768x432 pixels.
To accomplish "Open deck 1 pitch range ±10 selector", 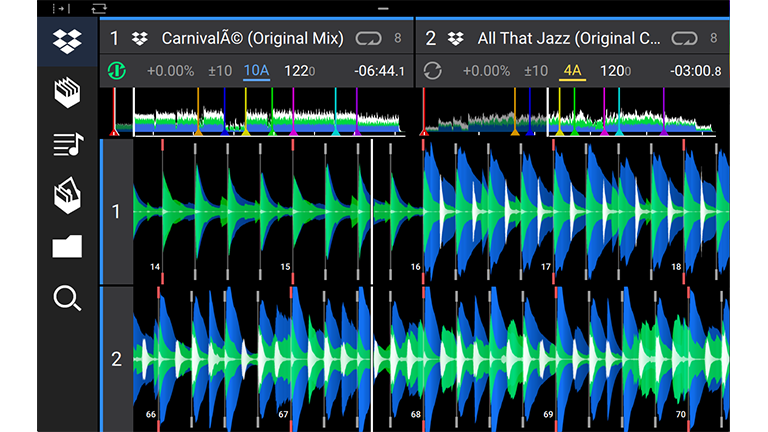I will point(218,71).
